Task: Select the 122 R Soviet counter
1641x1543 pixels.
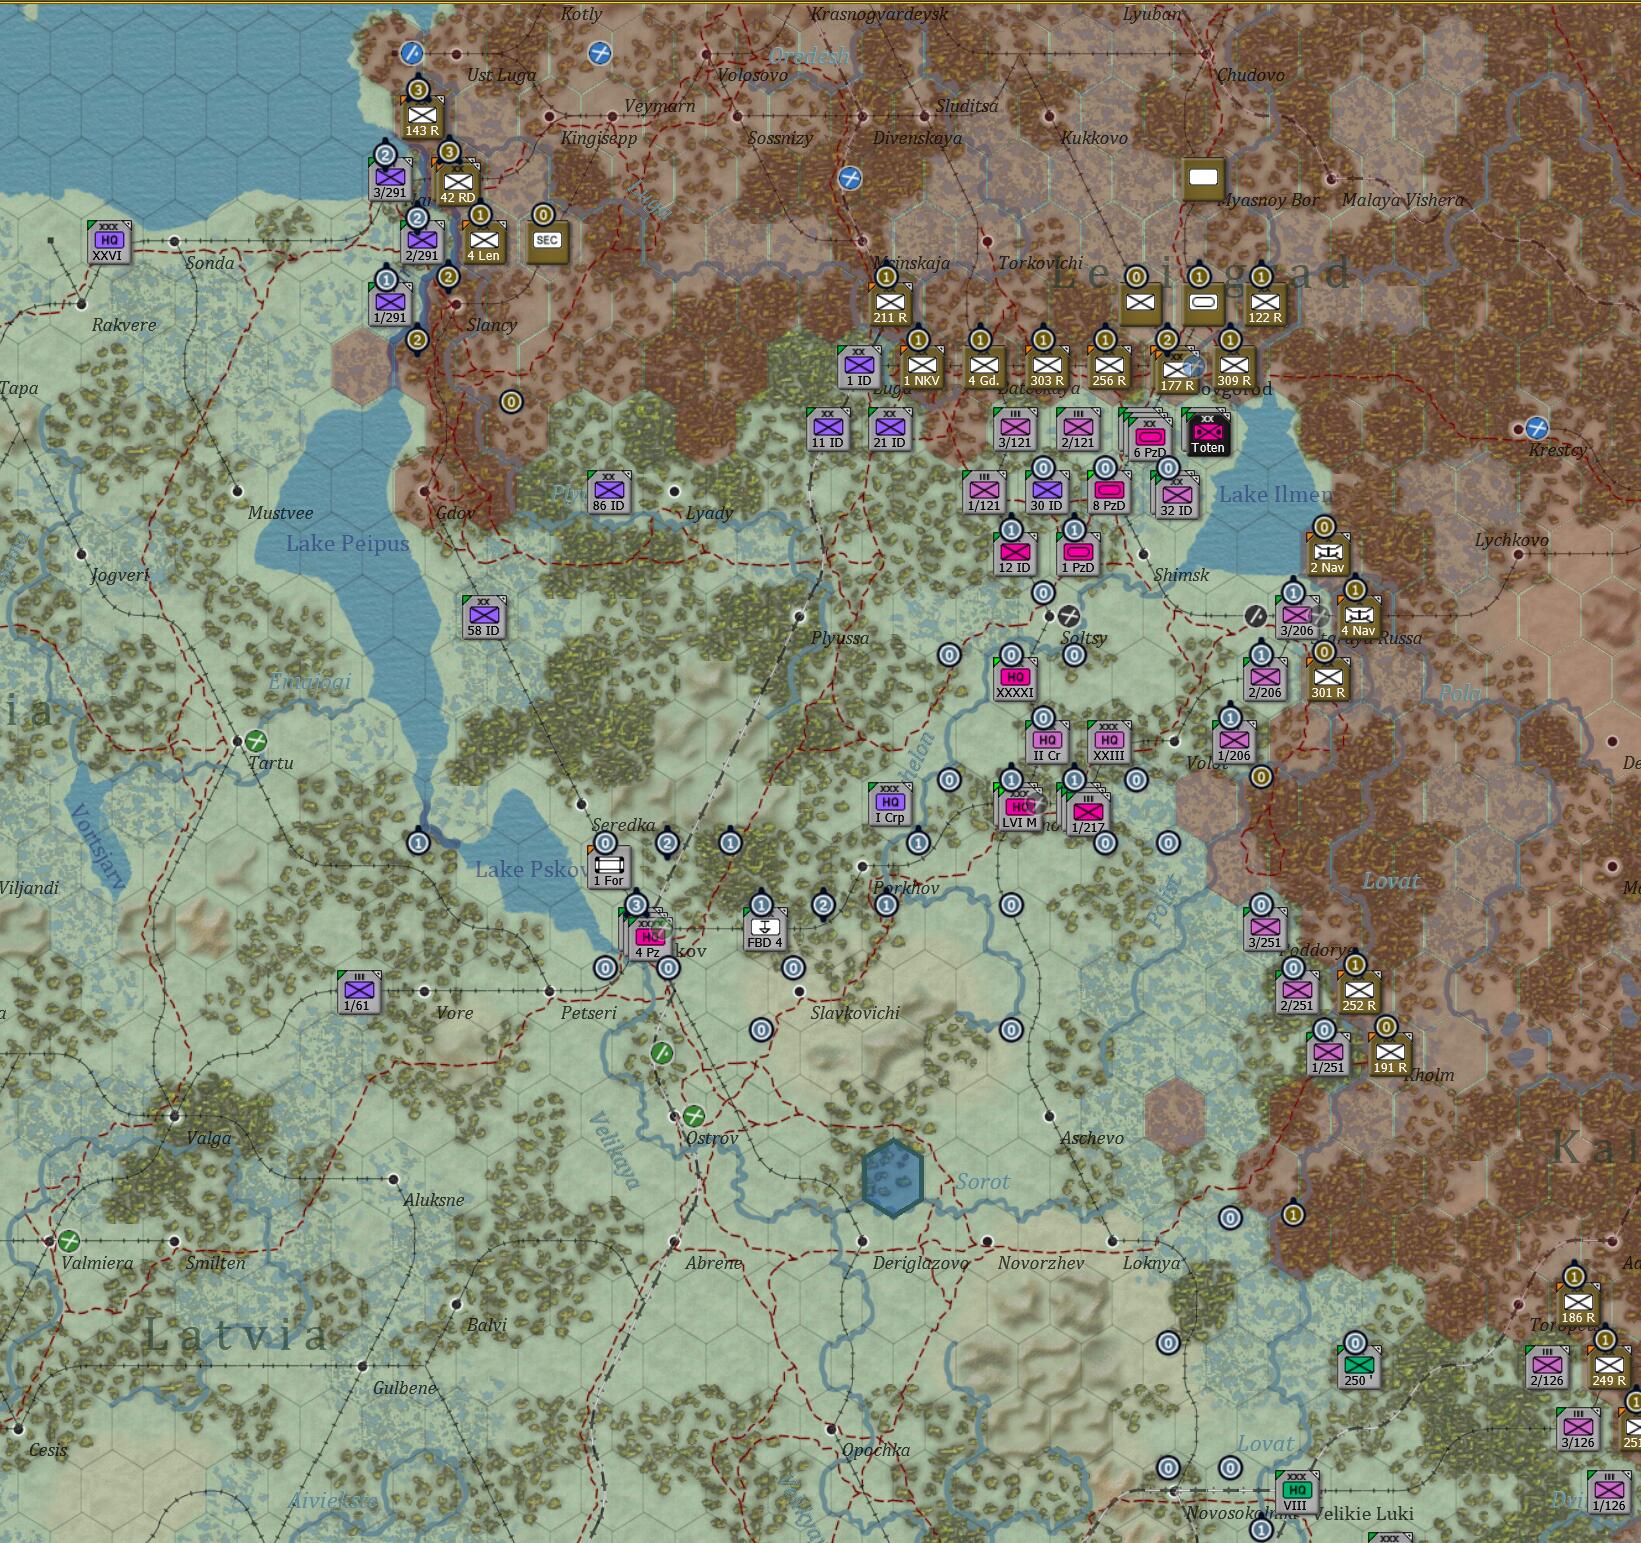Action: (x=1265, y=304)
